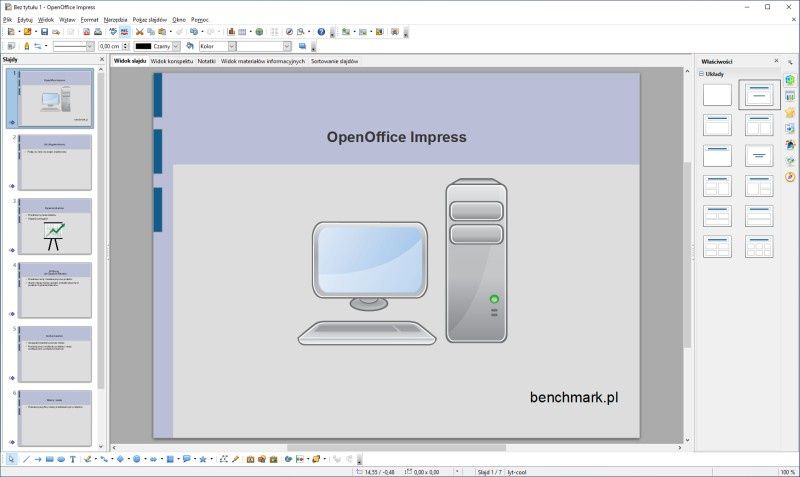The width and height of the screenshot is (800, 477).
Task: Click the Zoom magnifier icon in the toolbar
Action: [301, 32]
